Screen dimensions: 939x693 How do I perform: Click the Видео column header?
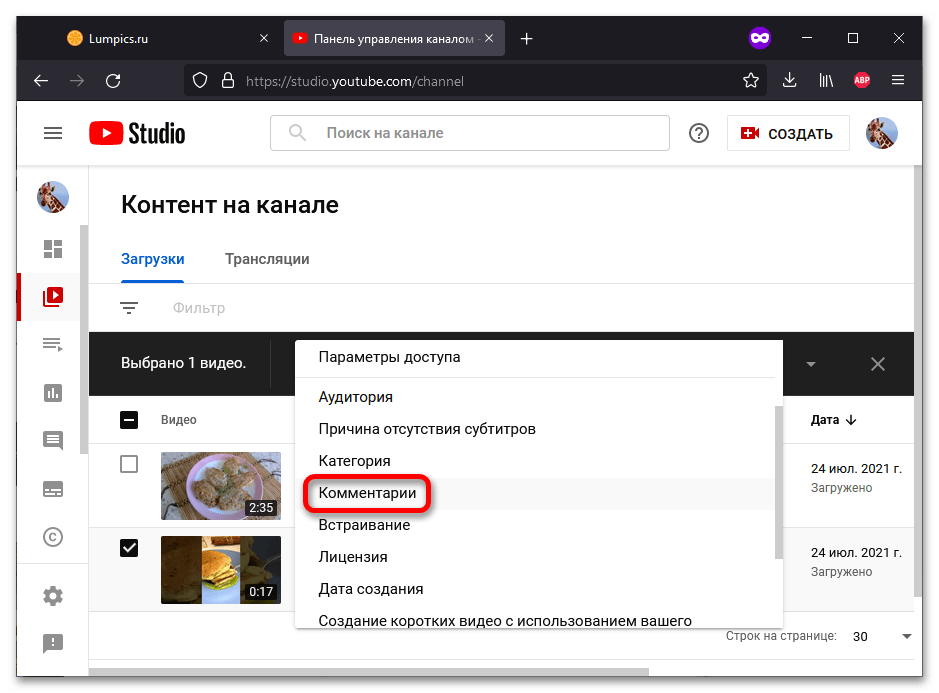point(178,420)
